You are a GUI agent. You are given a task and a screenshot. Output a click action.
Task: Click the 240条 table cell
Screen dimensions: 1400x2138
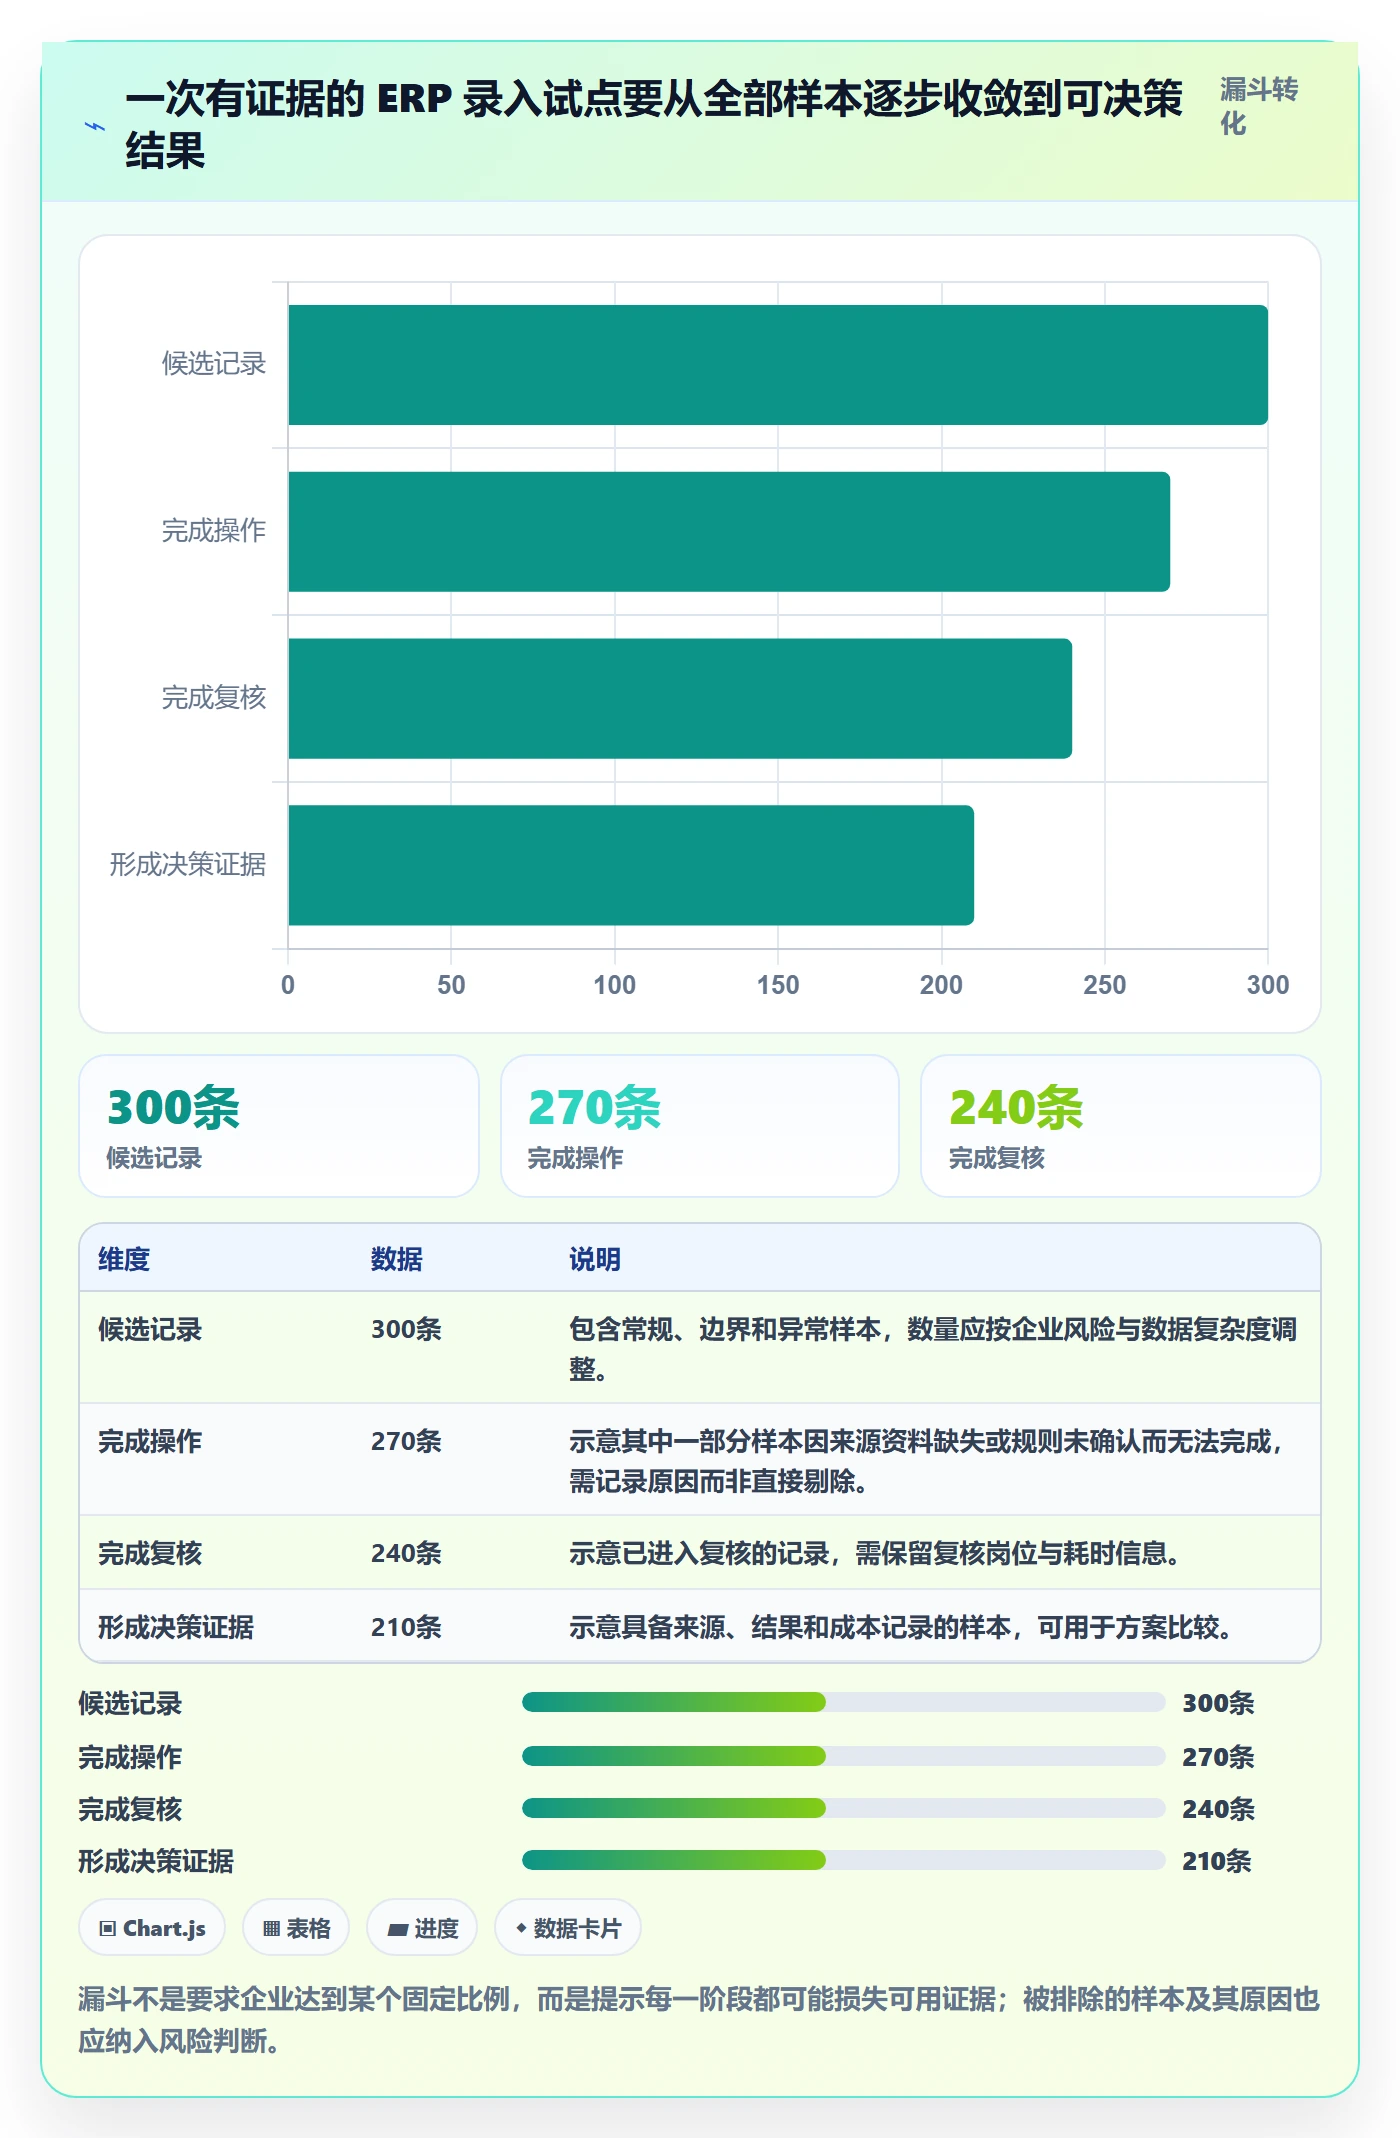point(406,1553)
